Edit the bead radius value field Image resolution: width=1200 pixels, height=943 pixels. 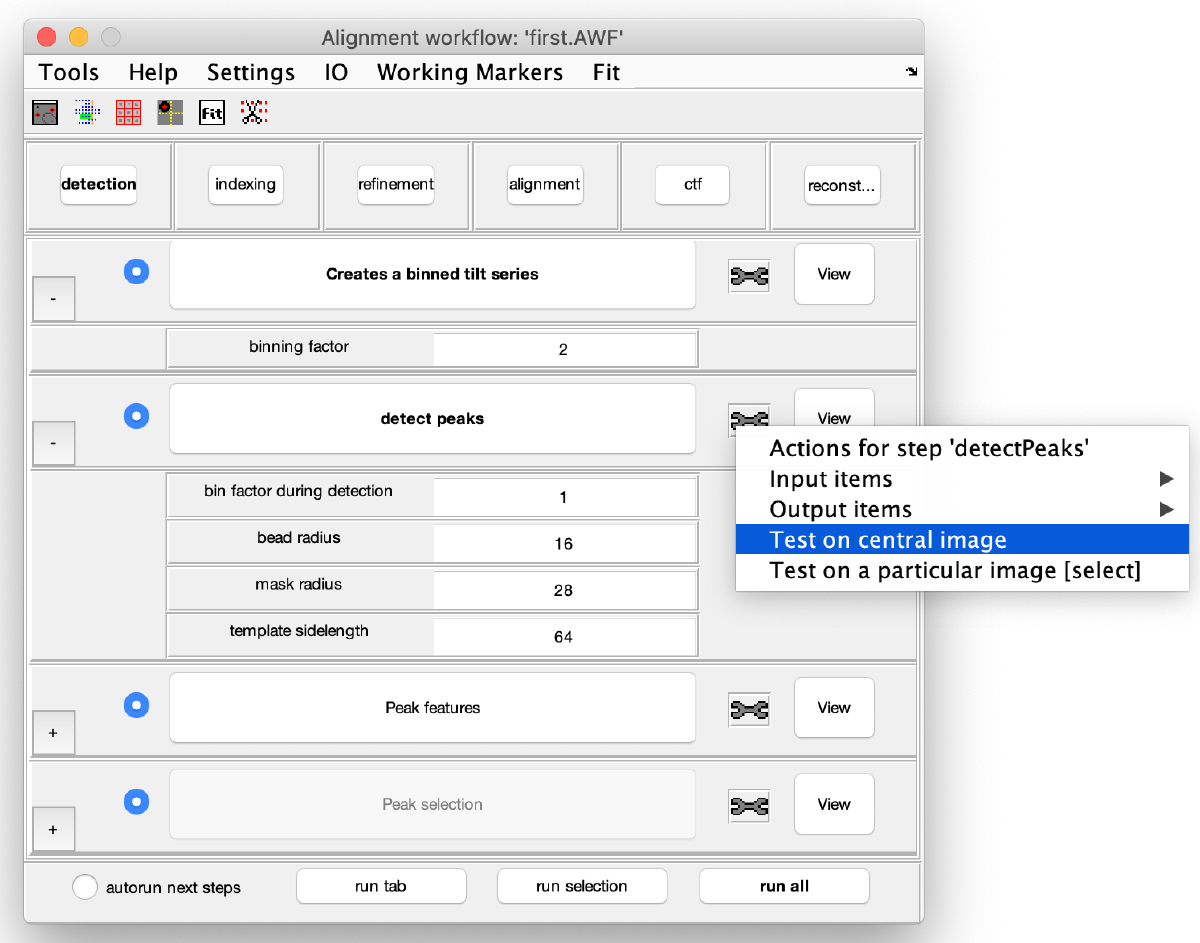point(564,543)
